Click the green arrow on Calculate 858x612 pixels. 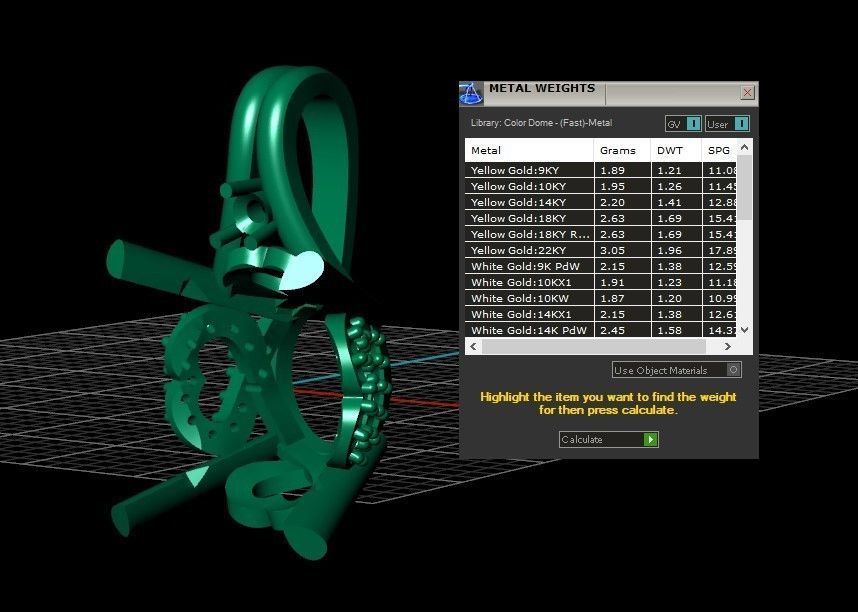coord(650,440)
